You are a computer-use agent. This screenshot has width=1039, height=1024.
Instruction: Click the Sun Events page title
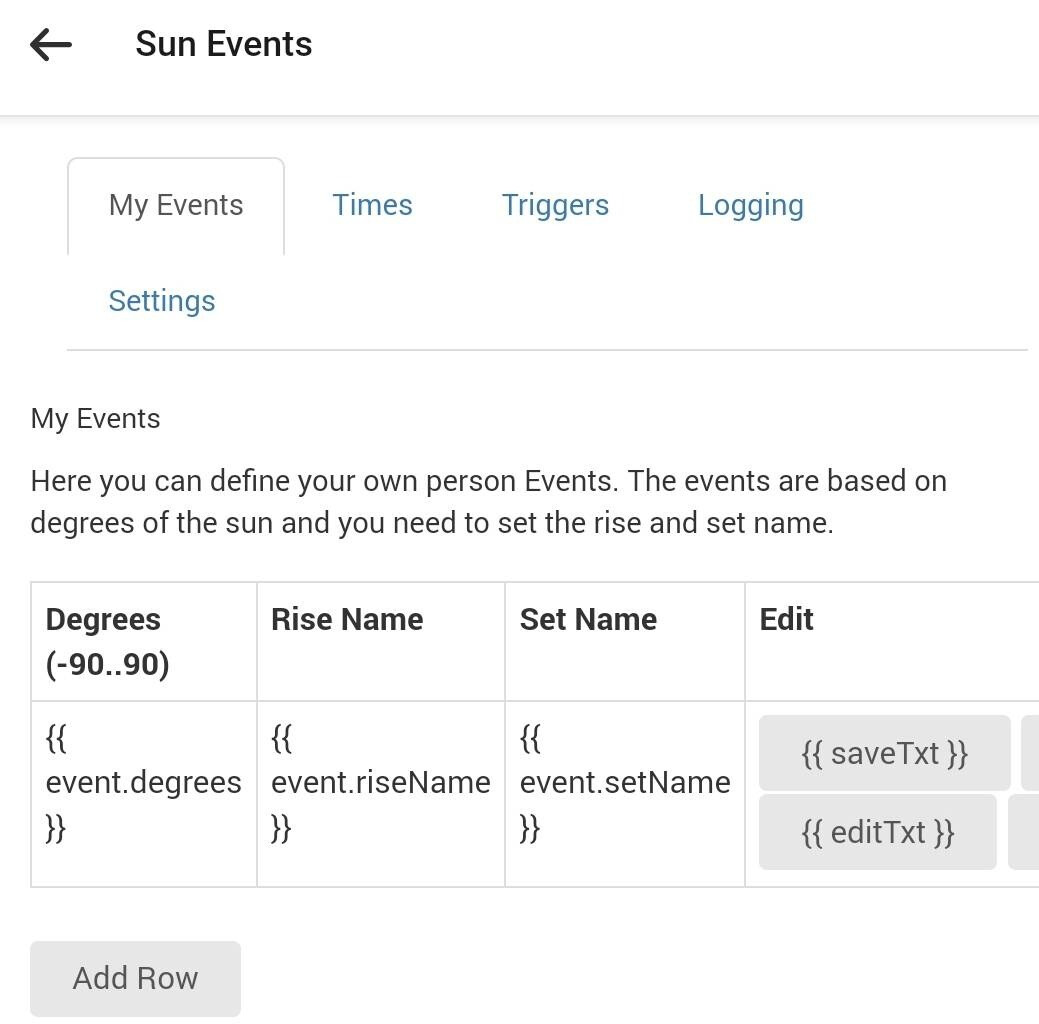coord(223,44)
